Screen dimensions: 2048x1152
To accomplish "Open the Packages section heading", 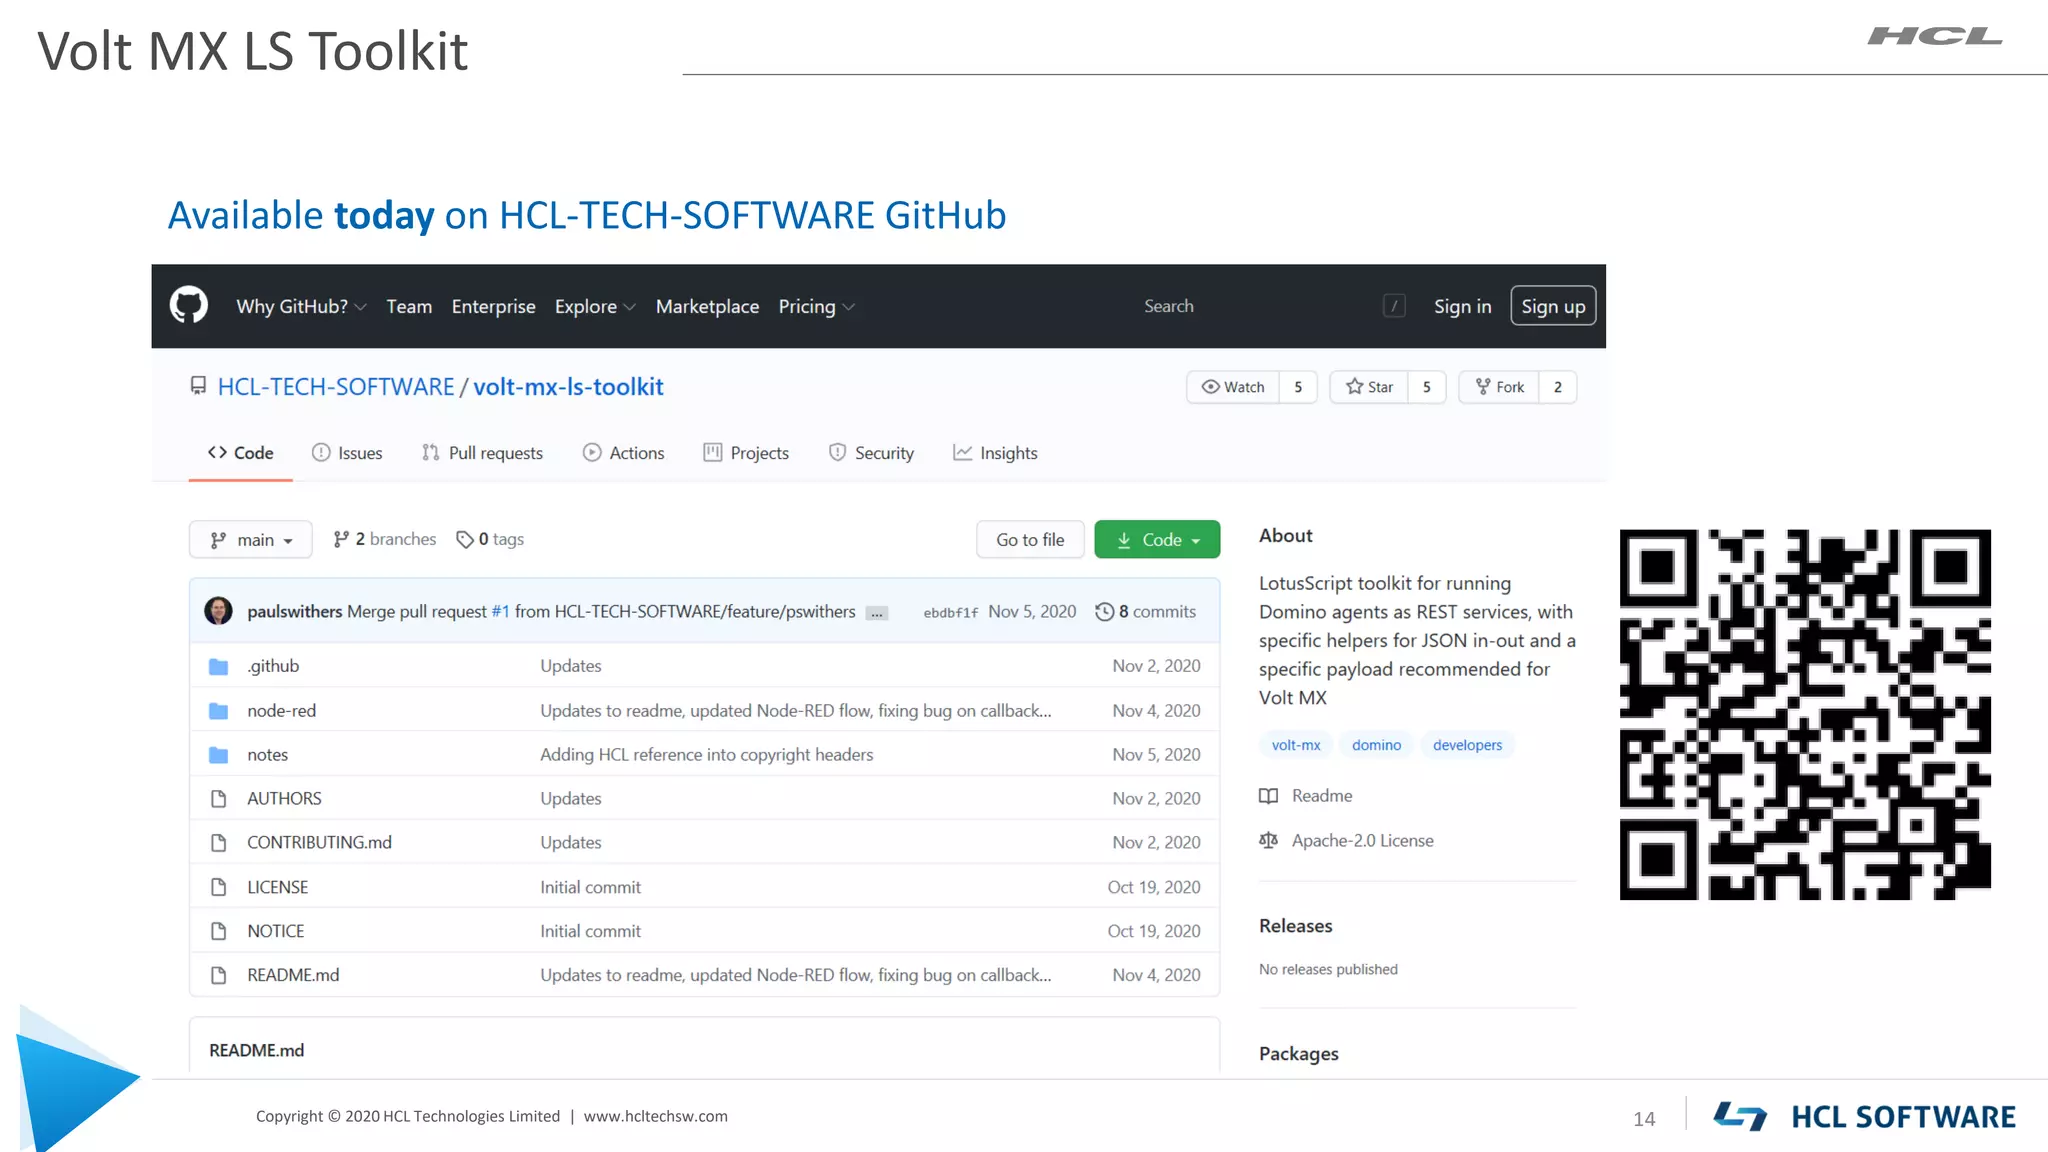I will pyautogui.click(x=1298, y=1054).
